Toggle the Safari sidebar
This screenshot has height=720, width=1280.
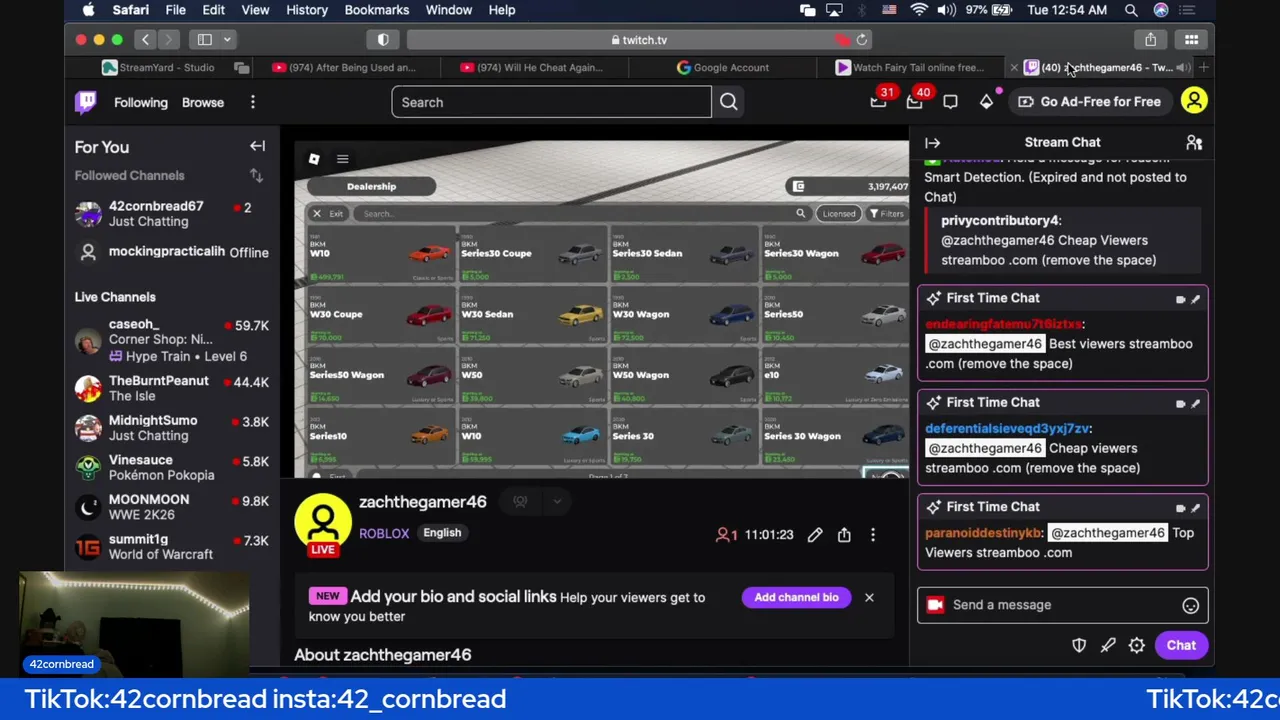pyautogui.click(x=205, y=40)
